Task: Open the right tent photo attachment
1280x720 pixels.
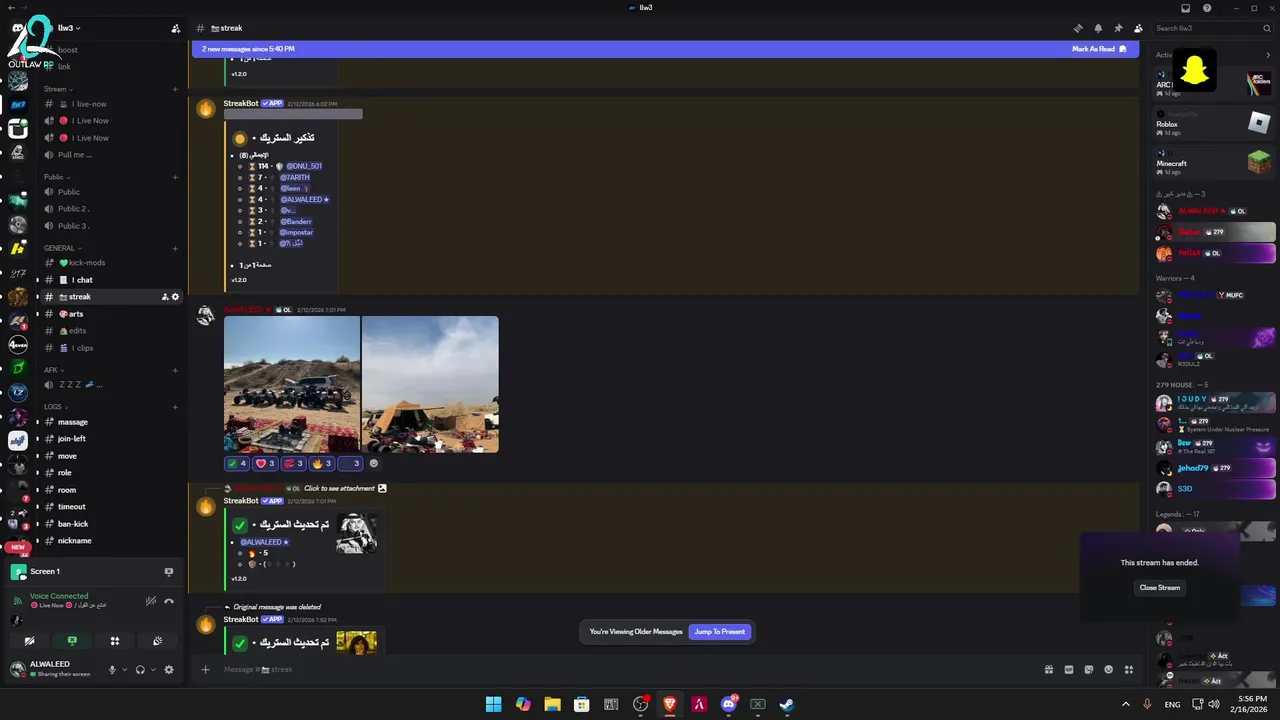Action: click(430, 384)
